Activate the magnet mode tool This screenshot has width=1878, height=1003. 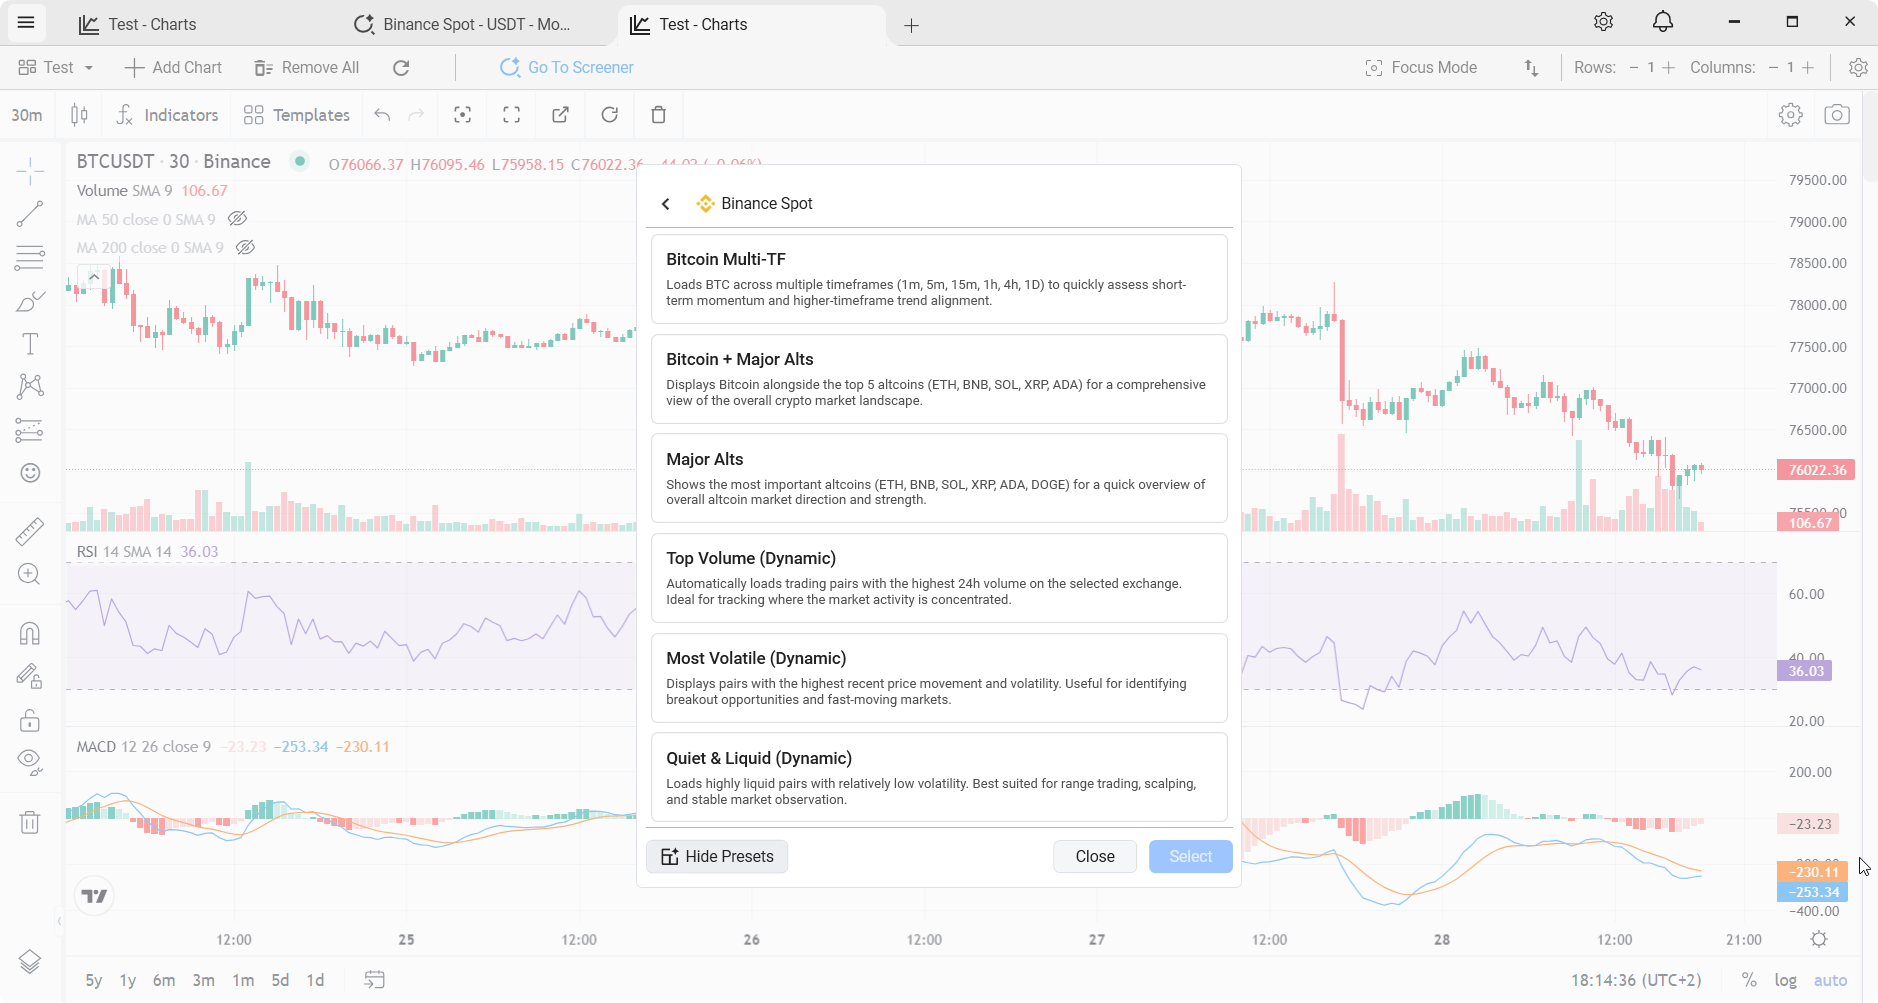point(30,633)
